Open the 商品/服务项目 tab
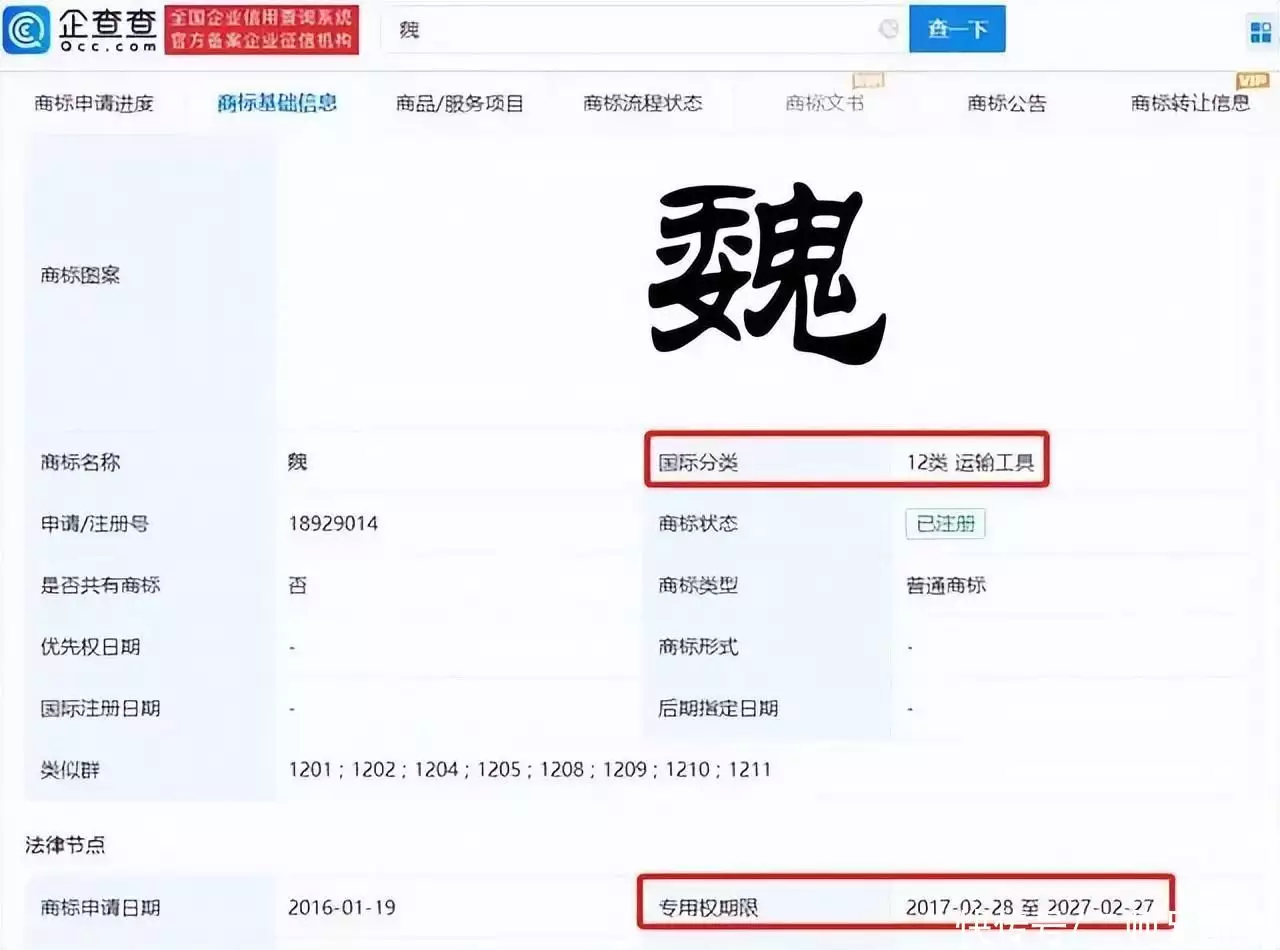This screenshot has width=1280, height=950. (x=460, y=103)
